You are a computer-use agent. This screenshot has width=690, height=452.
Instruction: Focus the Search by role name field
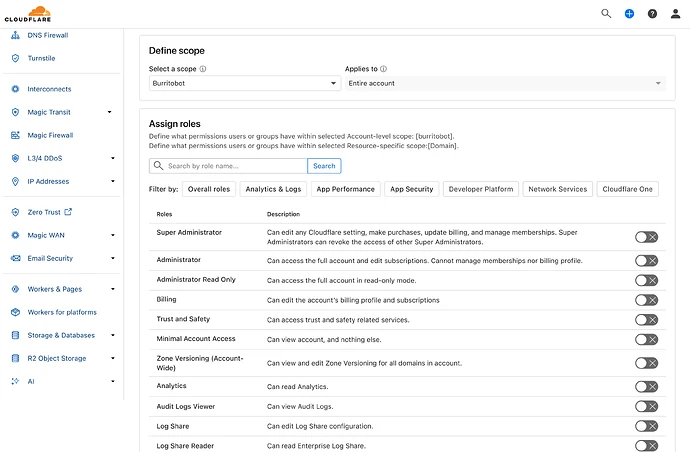[x=228, y=166]
